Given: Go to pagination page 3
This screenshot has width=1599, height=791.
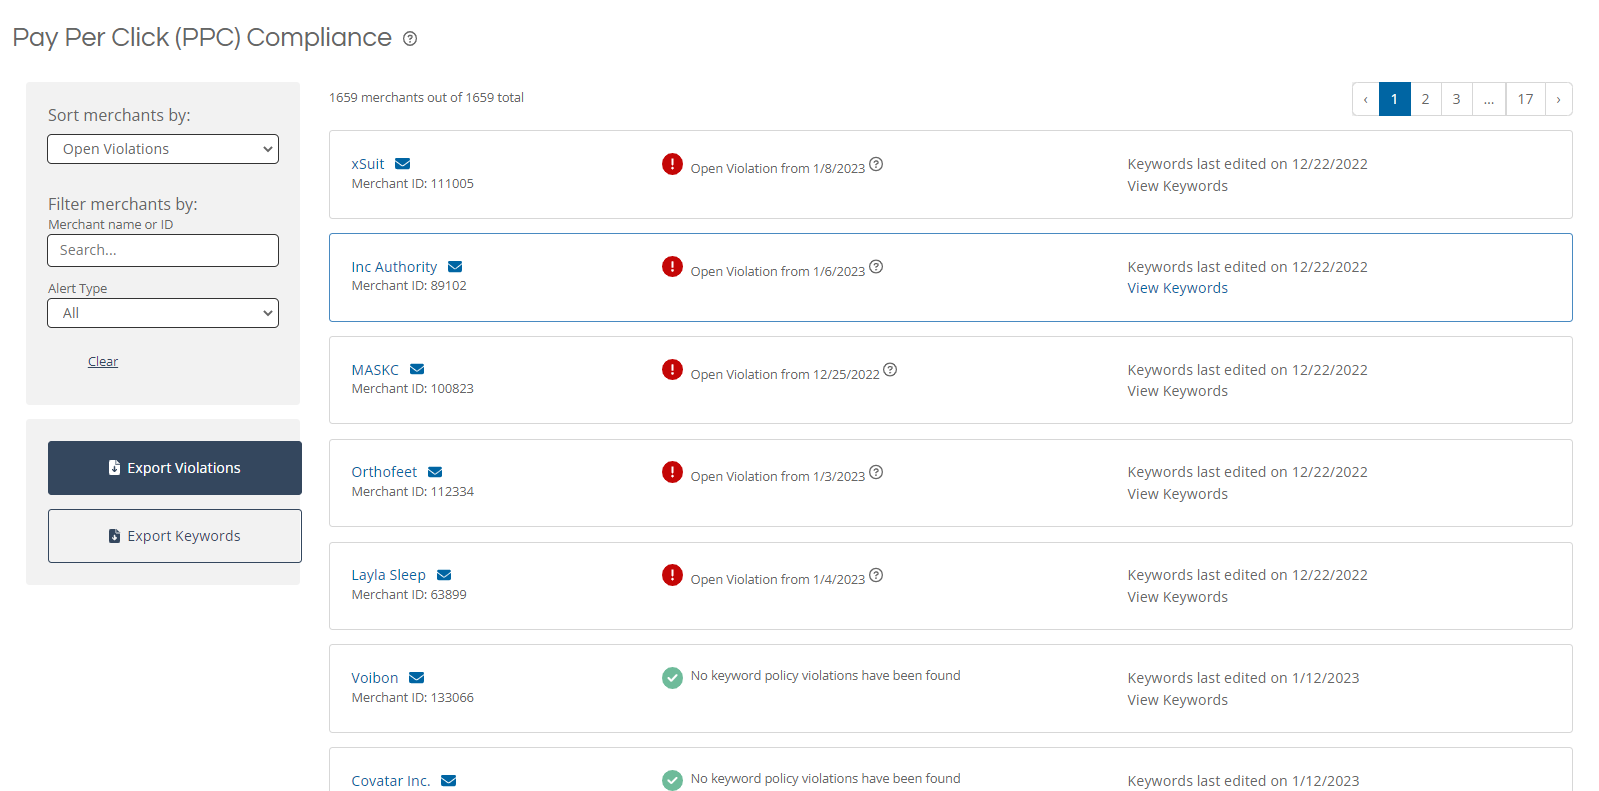Looking at the screenshot, I should pos(1457,99).
